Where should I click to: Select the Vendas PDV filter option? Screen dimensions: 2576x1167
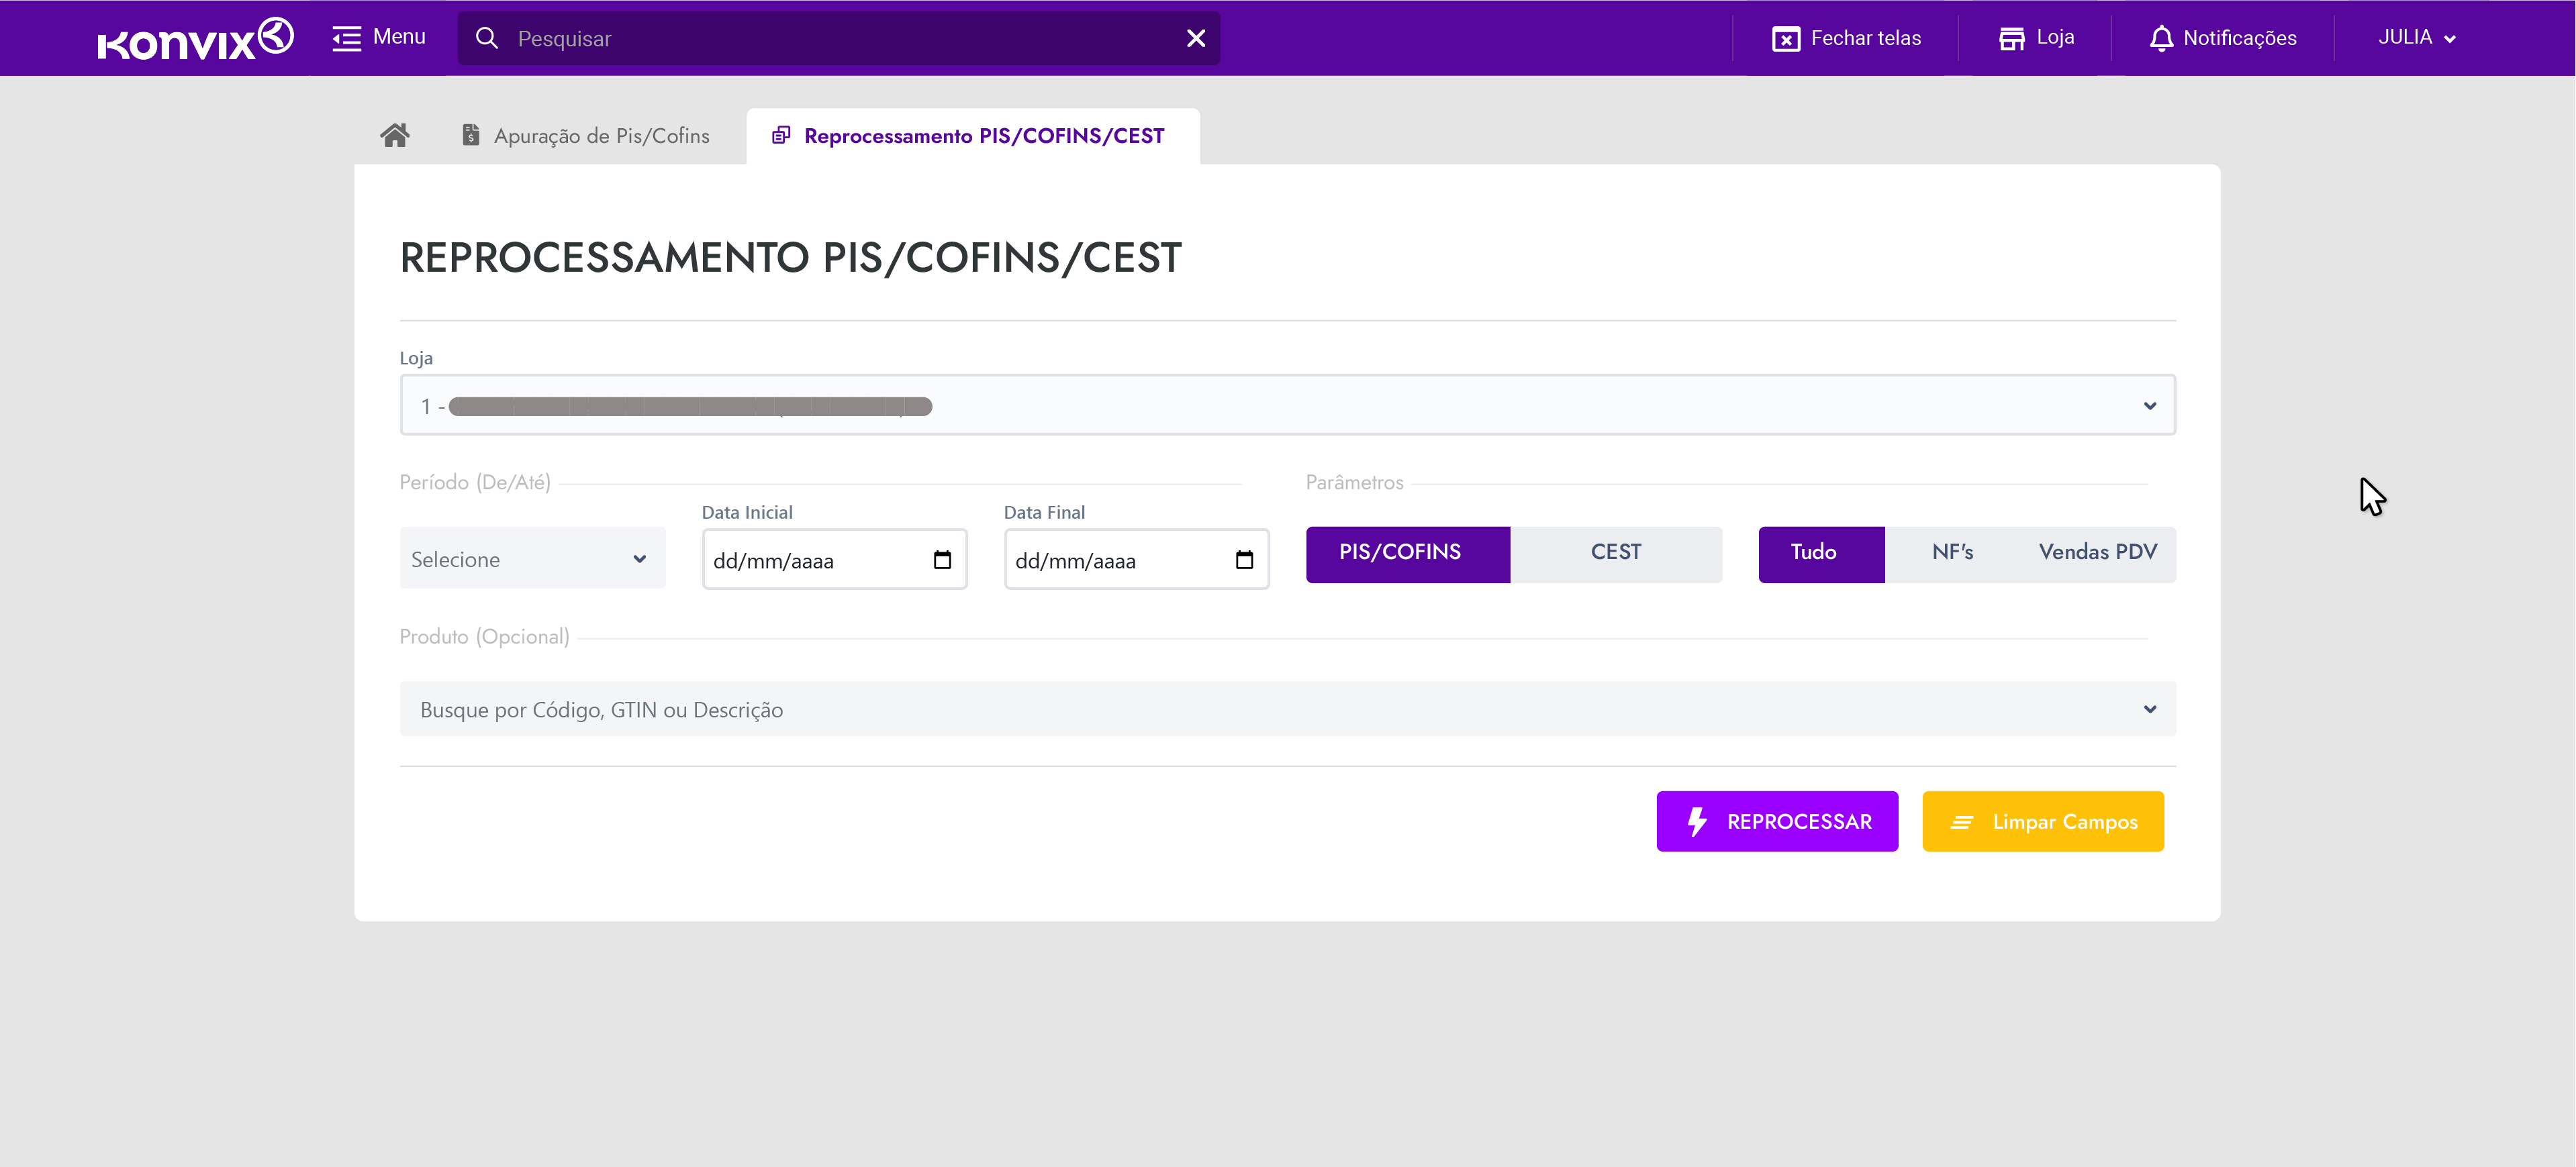pos(2097,553)
